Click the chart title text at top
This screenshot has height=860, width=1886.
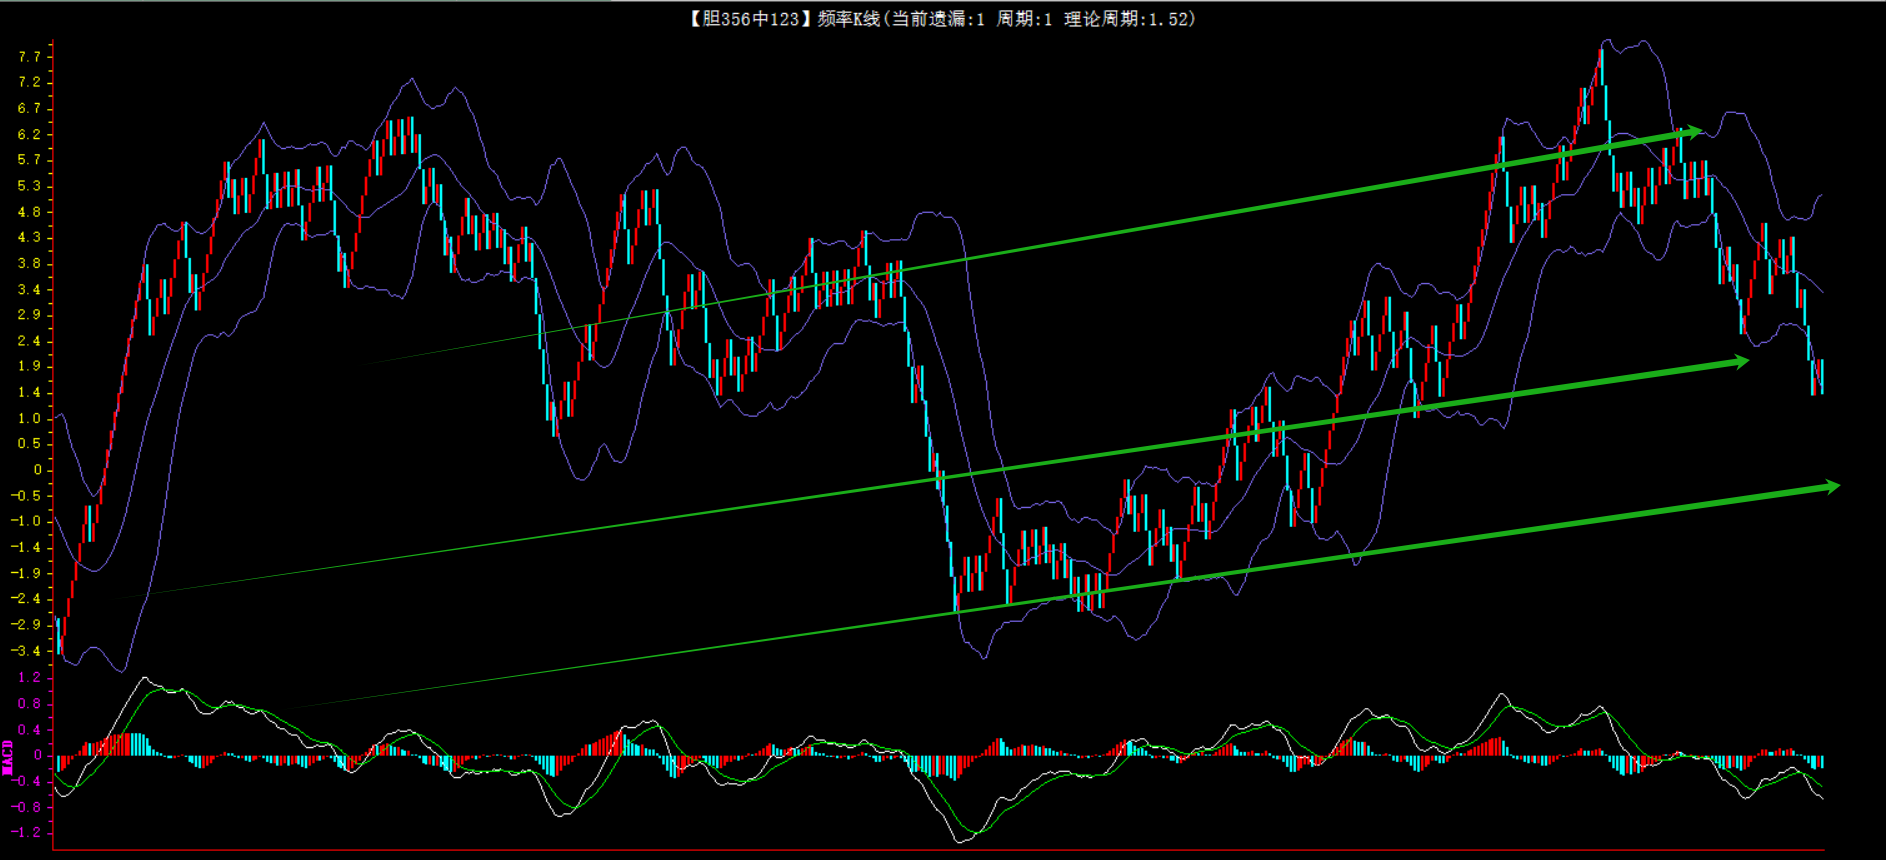coord(940,19)
